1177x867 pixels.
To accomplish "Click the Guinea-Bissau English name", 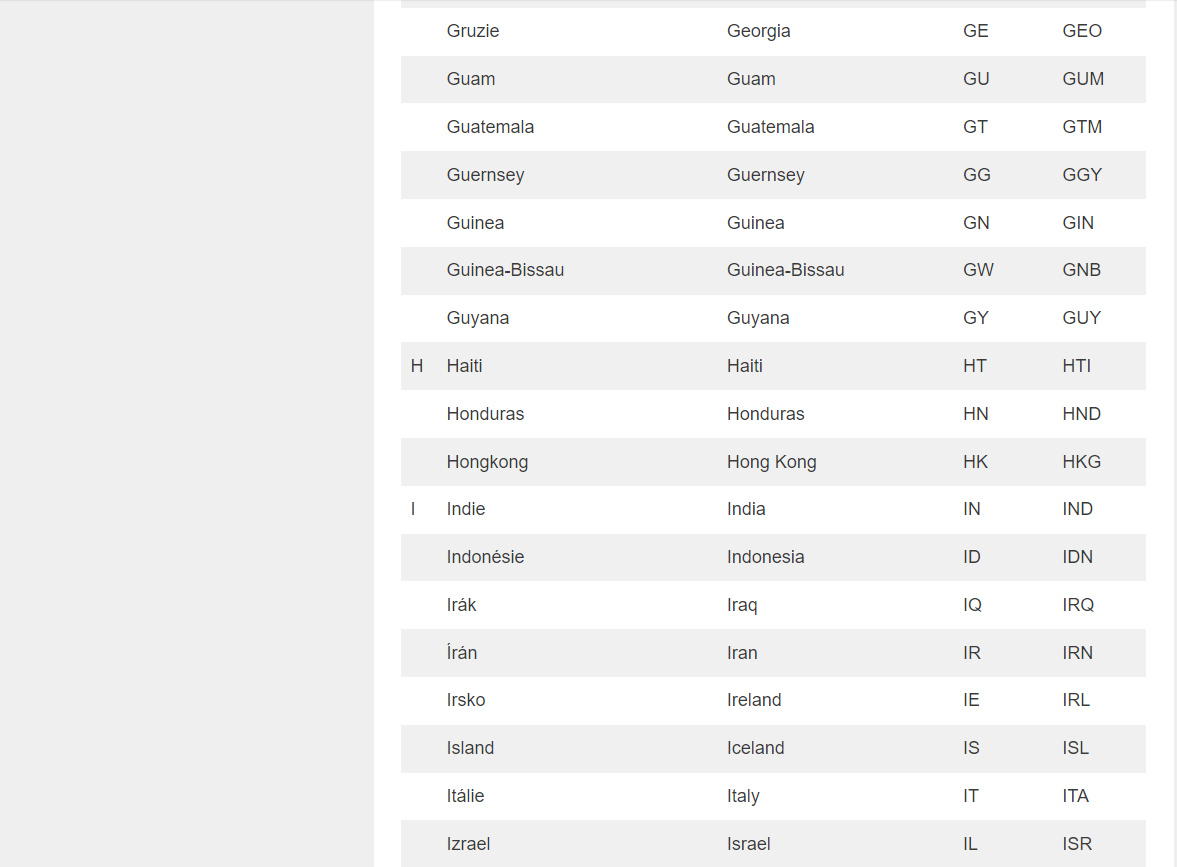I will click(785, 270).
